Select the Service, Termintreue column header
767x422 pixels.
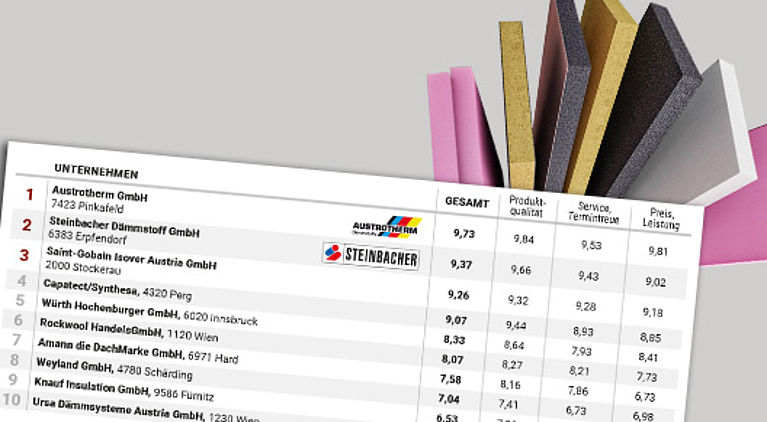tap(593, 213)
